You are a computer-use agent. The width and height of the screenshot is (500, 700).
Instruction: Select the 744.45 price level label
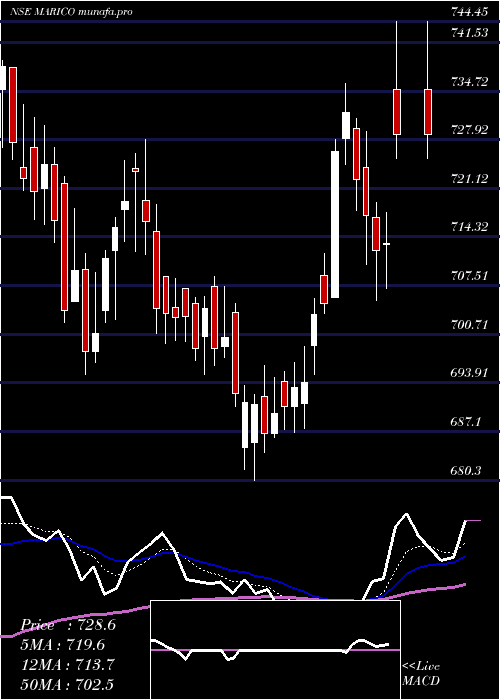tap(469, 12)
